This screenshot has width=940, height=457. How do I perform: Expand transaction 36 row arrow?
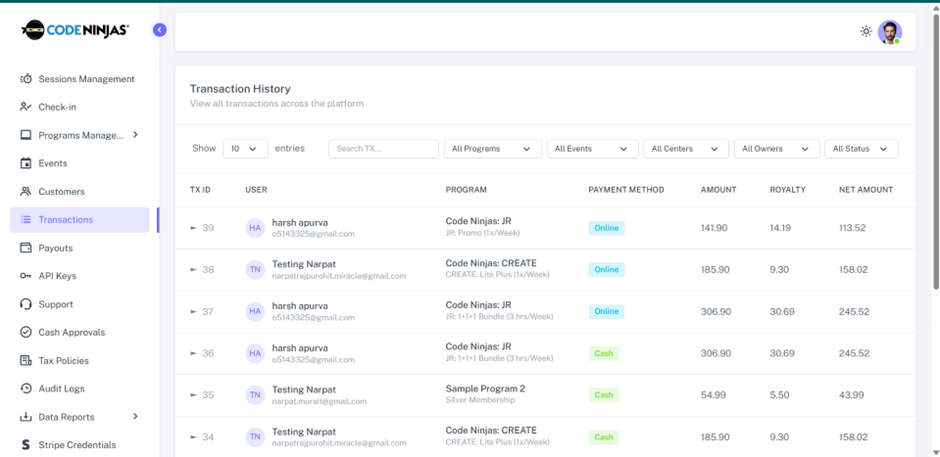click(x=193, y=353)
